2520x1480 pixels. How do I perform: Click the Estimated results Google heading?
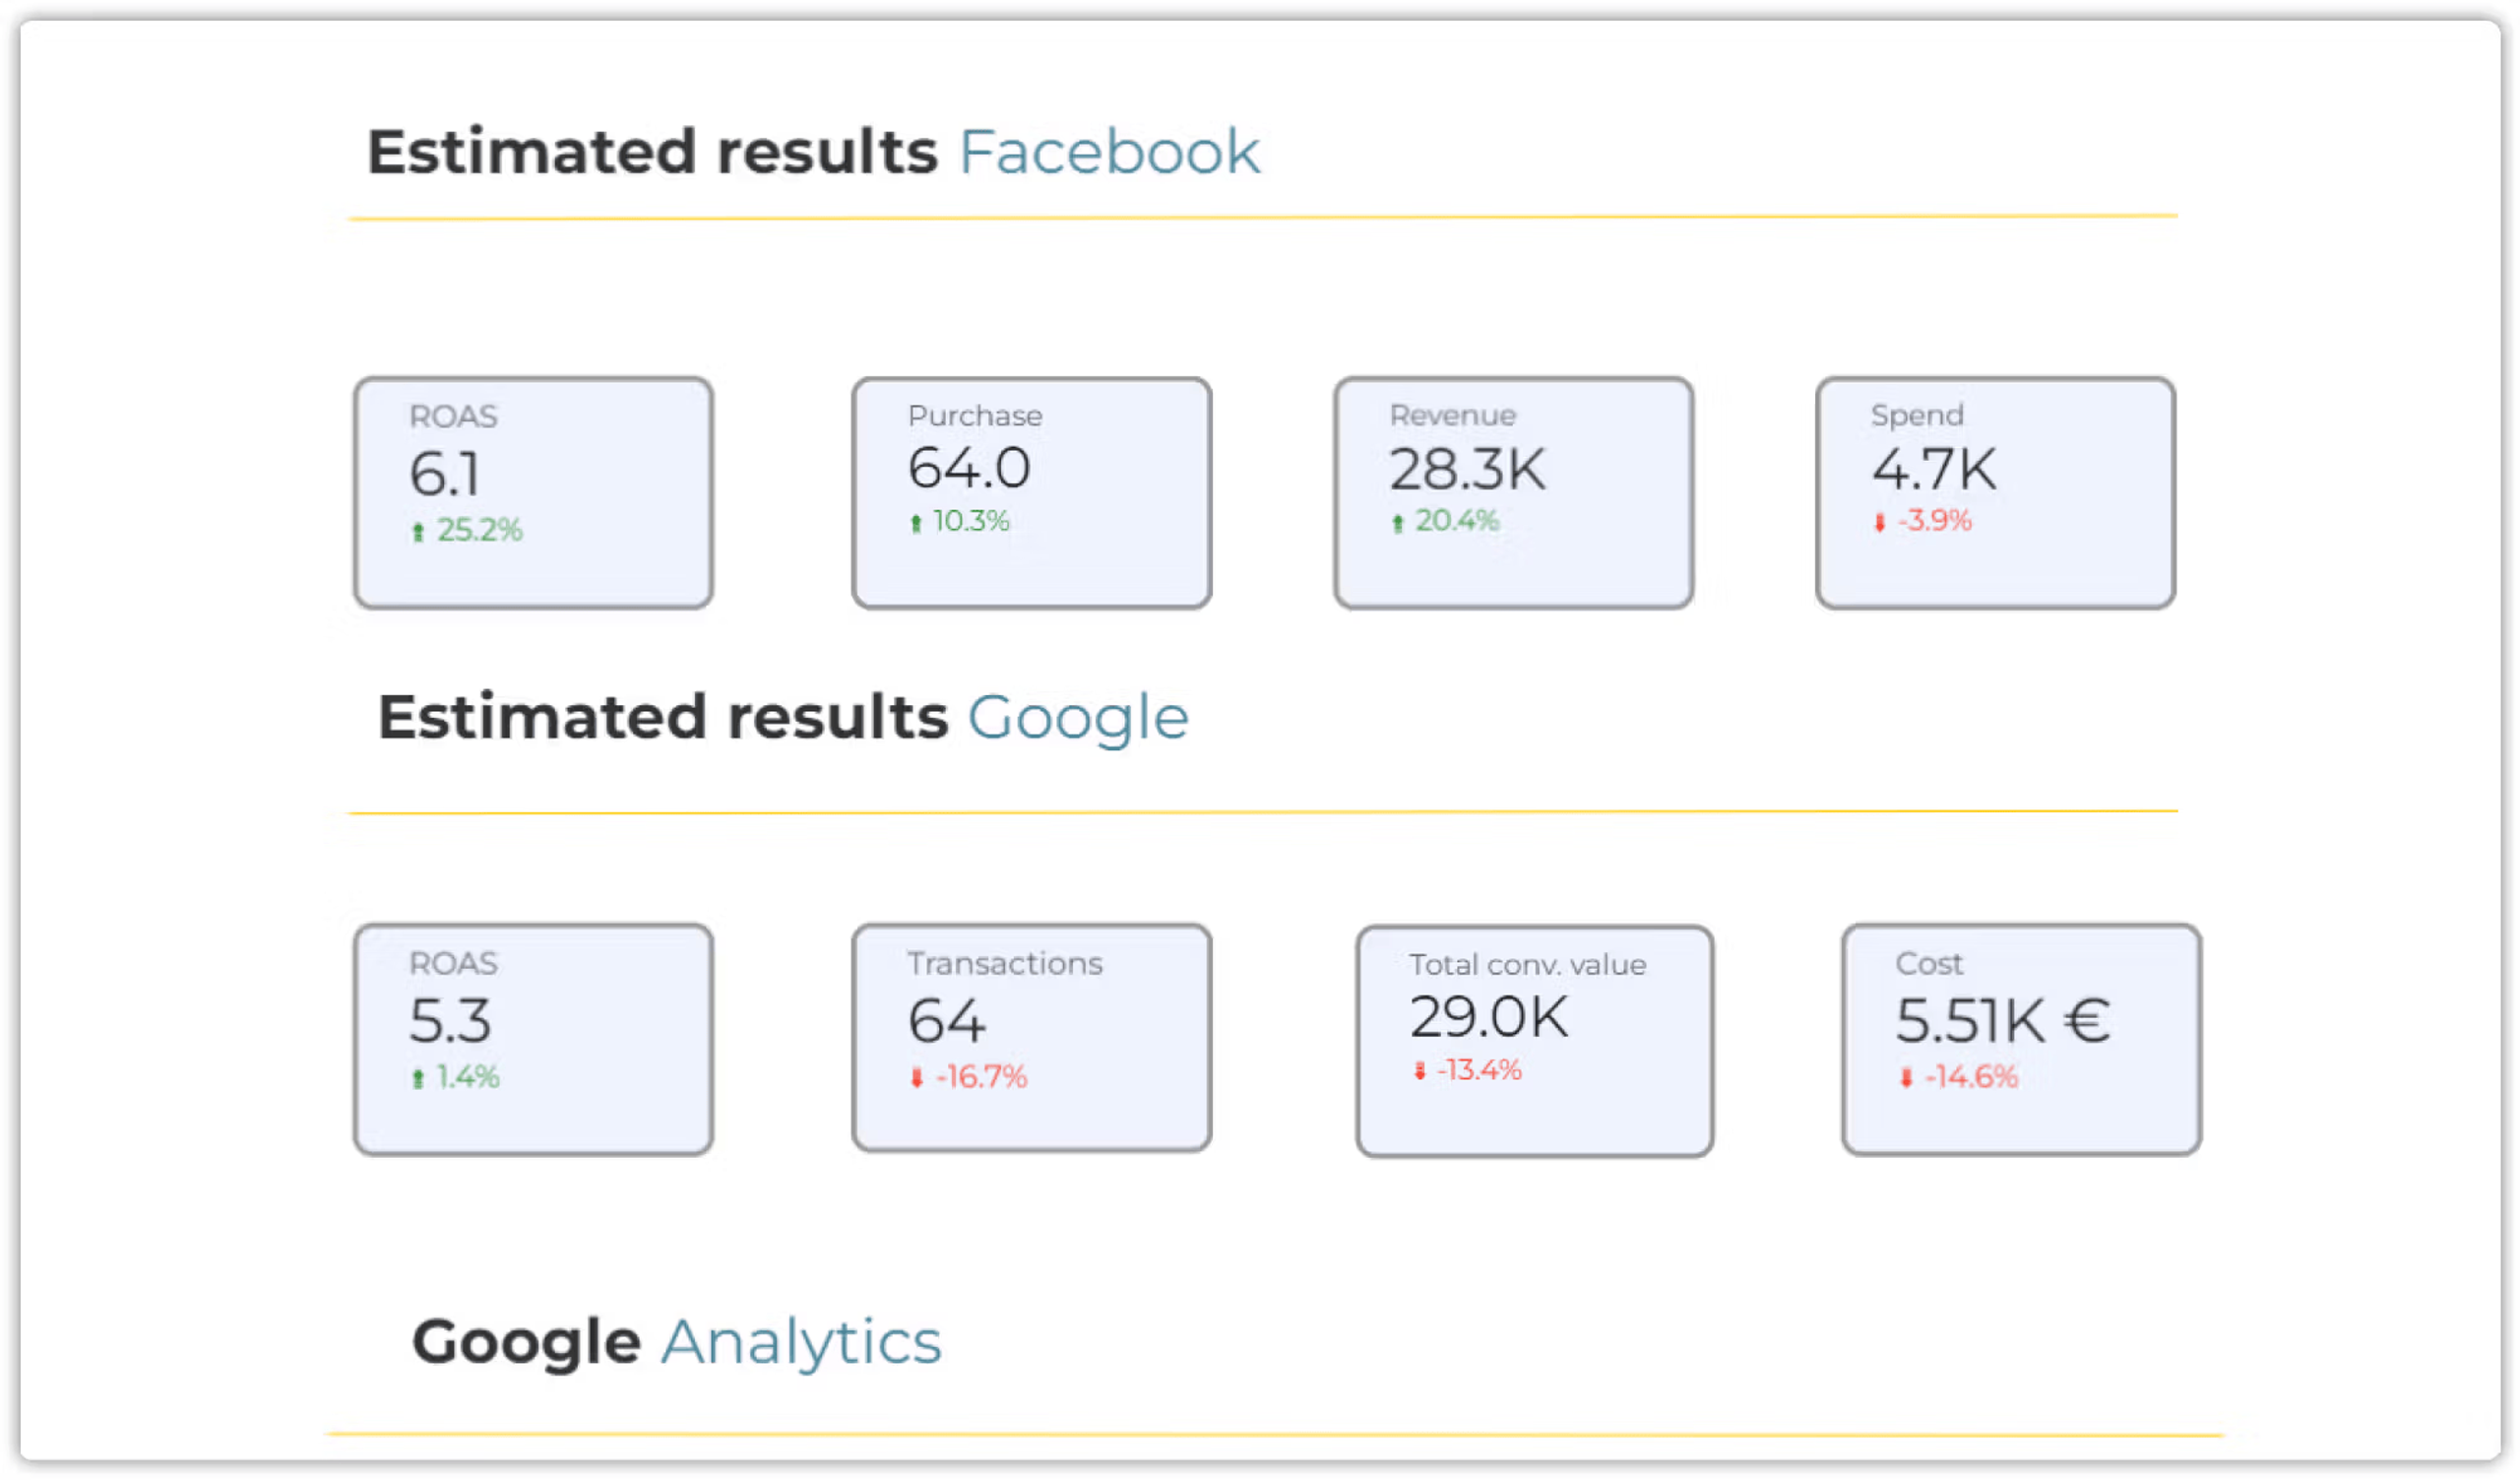[783, 718]
